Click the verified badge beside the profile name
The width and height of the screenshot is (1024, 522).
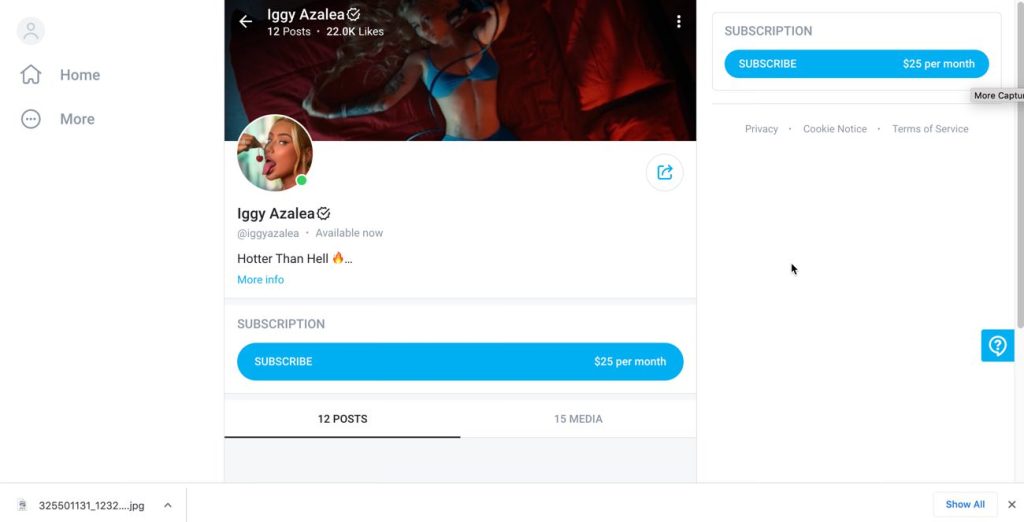point(324,213)
